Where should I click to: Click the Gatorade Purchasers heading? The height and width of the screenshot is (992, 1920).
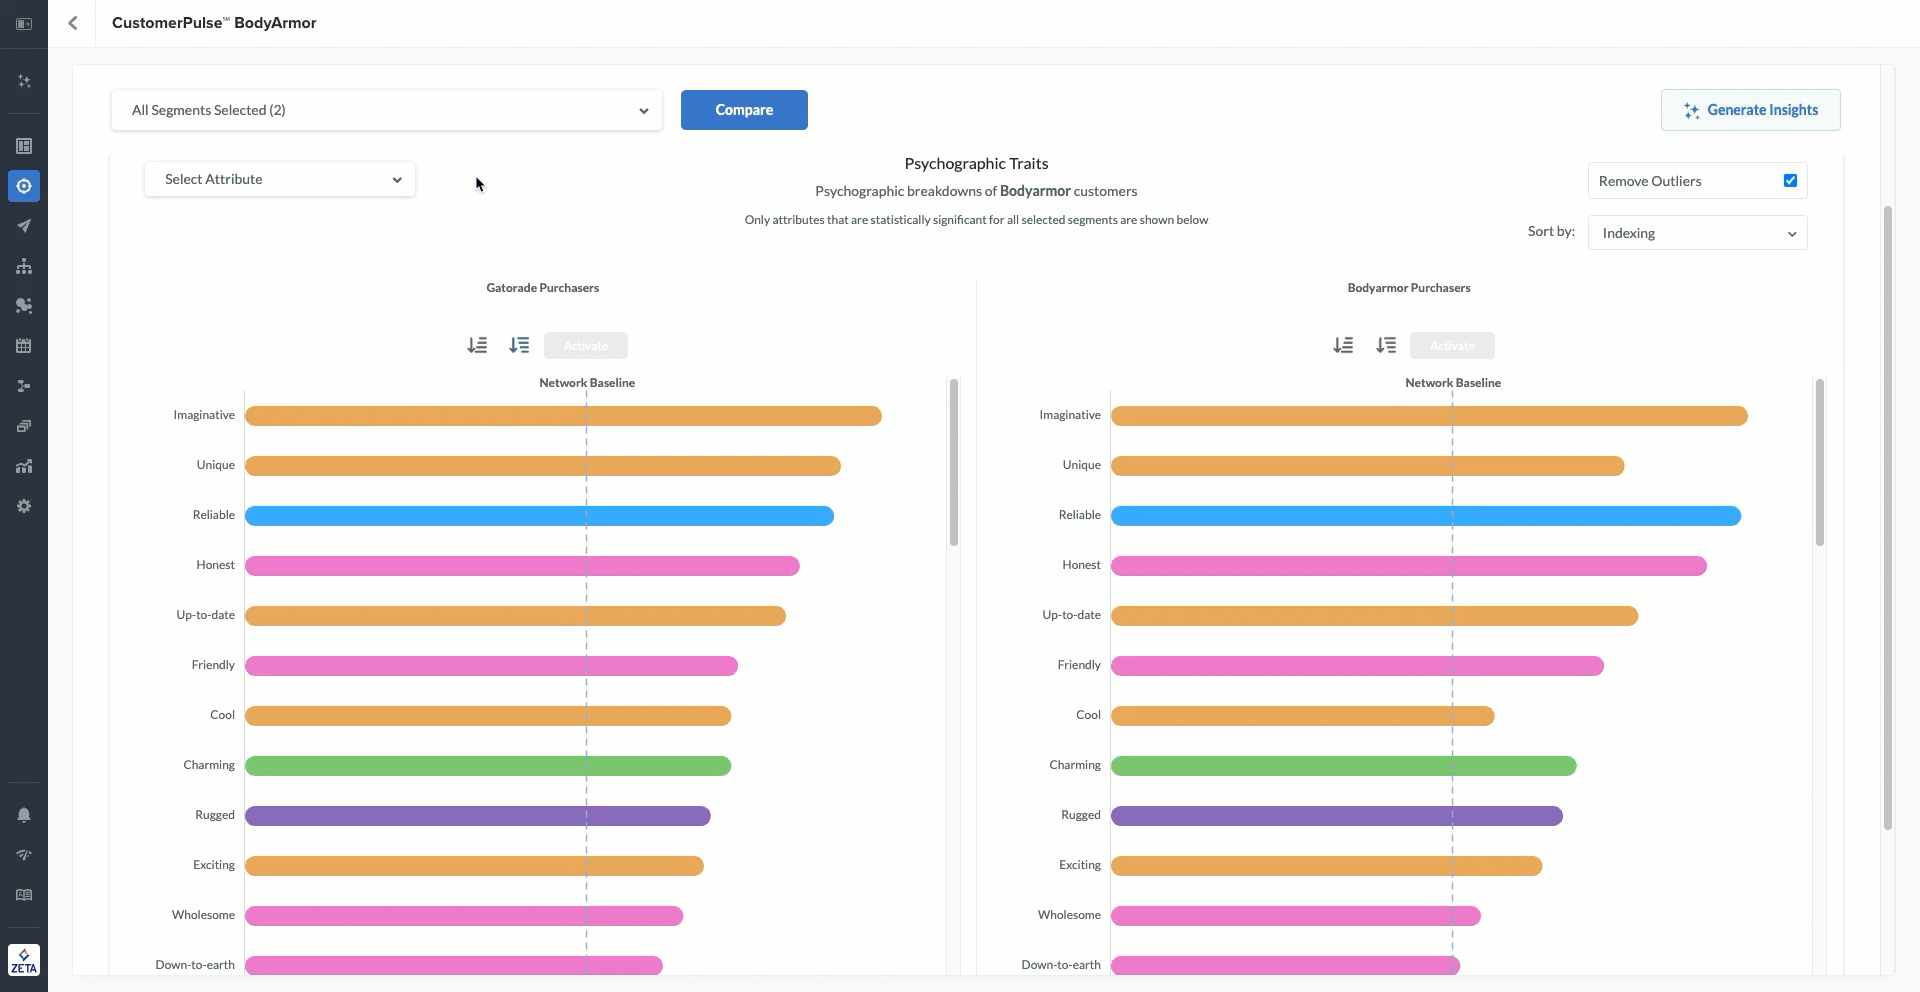click(542, 288)
